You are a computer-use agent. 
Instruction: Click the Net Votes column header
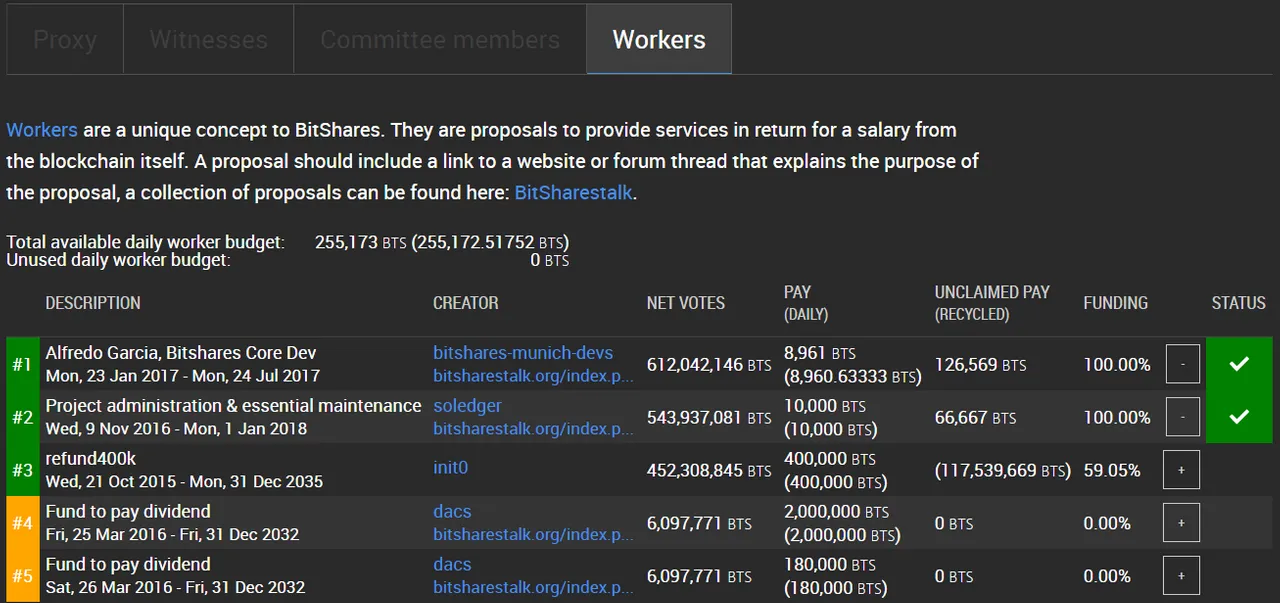point(686,303)
